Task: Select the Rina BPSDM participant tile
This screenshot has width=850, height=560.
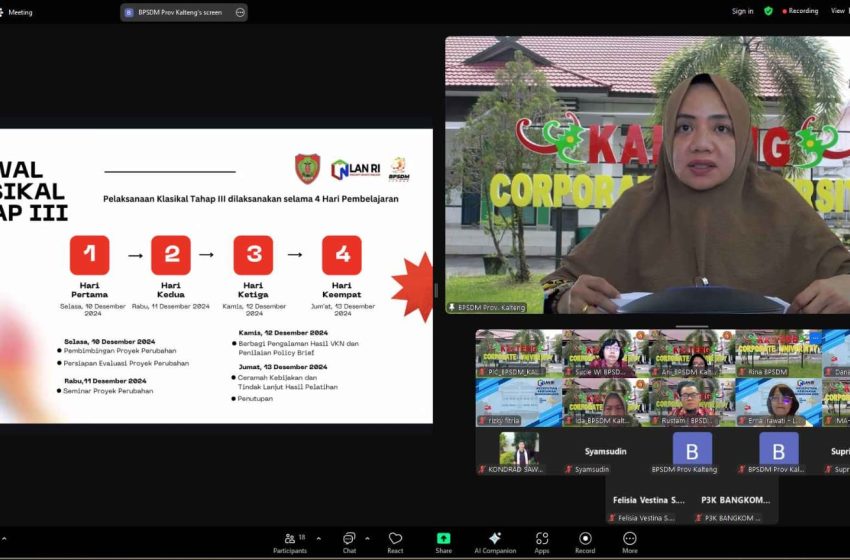Action: pos(779,353)
